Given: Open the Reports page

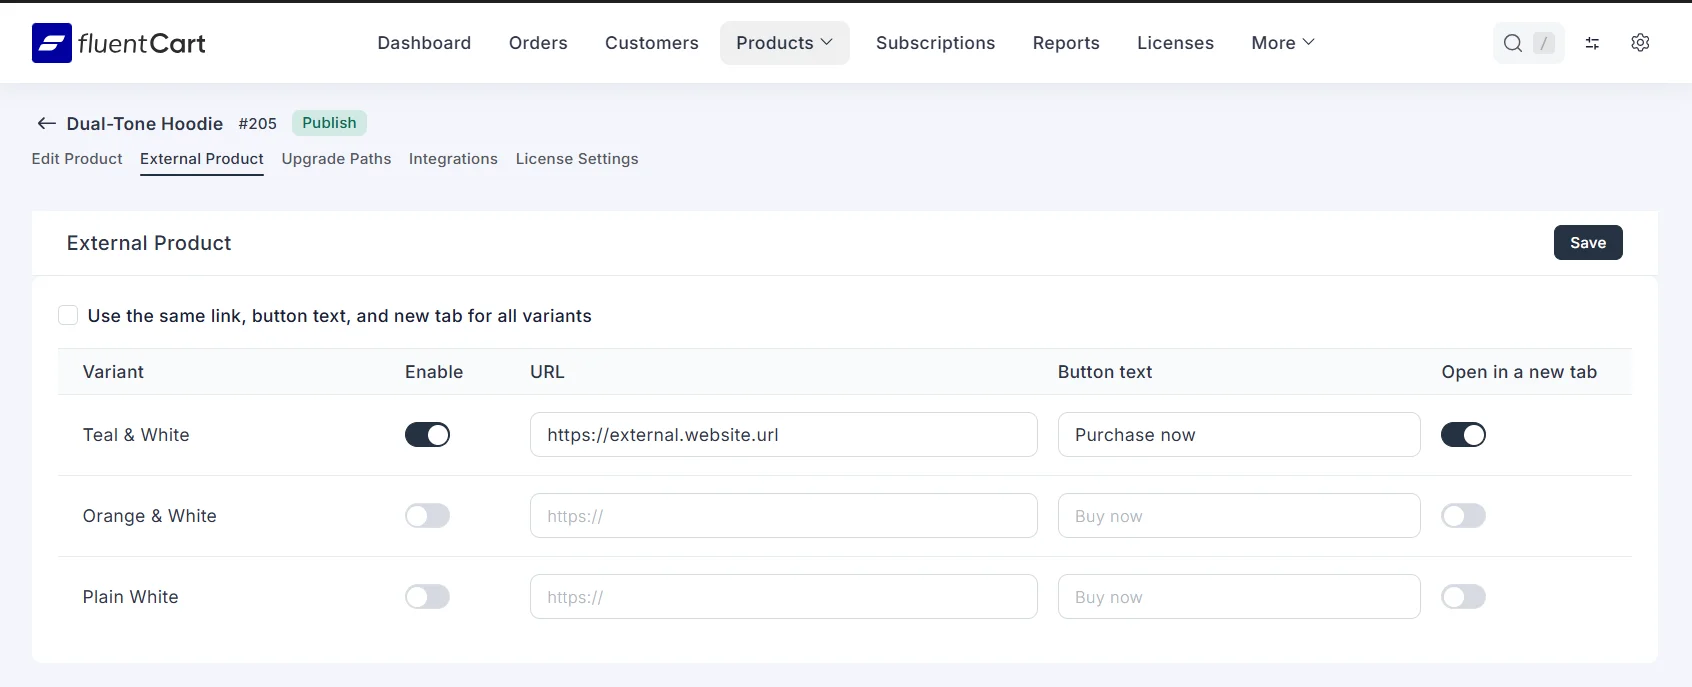Looking at the screenshot, I should 1066,43.
